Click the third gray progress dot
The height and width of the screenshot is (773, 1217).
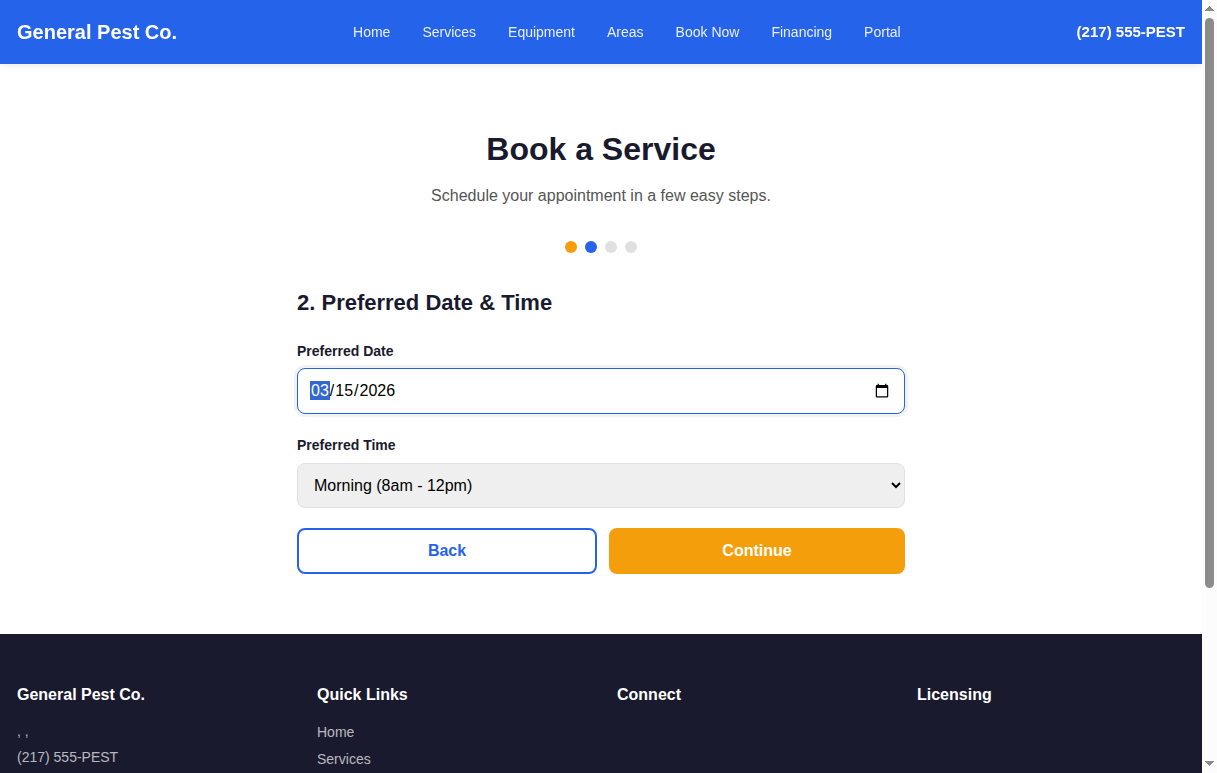(611, 246)
